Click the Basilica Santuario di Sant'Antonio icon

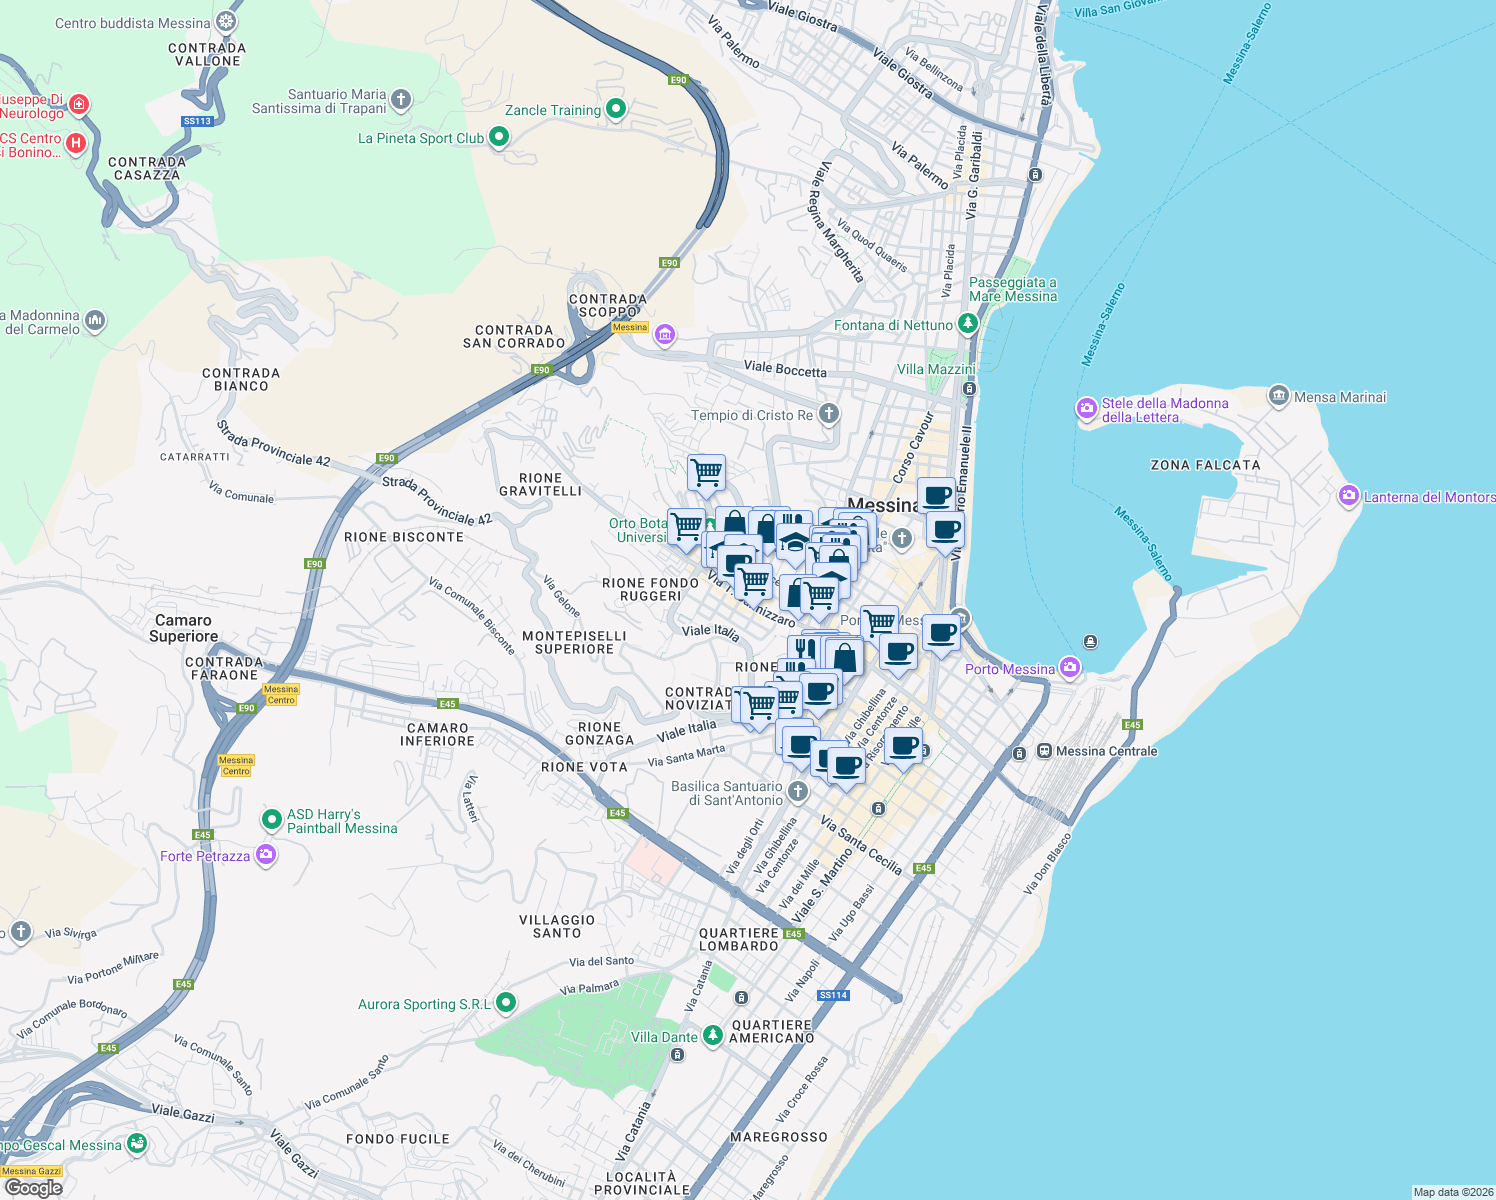(797, 791)
